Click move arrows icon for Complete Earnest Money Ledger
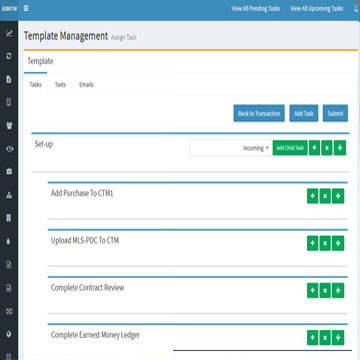Image resolution: width=360 pixels, height=360 pixels. coord(338,338)
